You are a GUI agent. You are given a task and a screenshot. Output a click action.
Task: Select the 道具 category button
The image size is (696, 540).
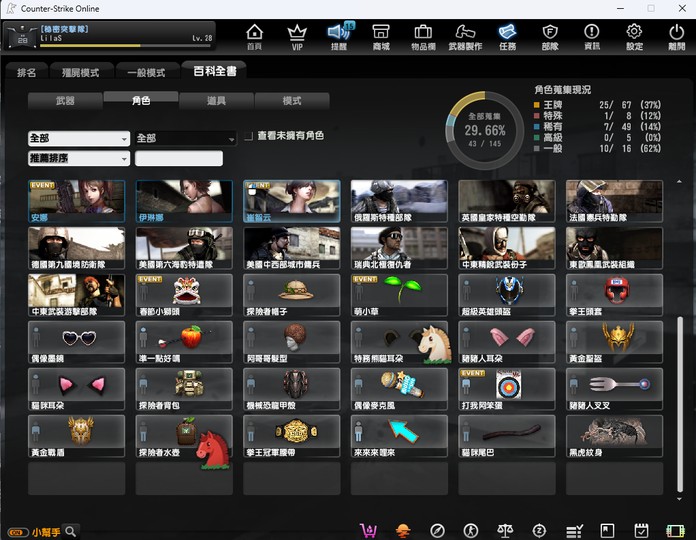(216, 101)
